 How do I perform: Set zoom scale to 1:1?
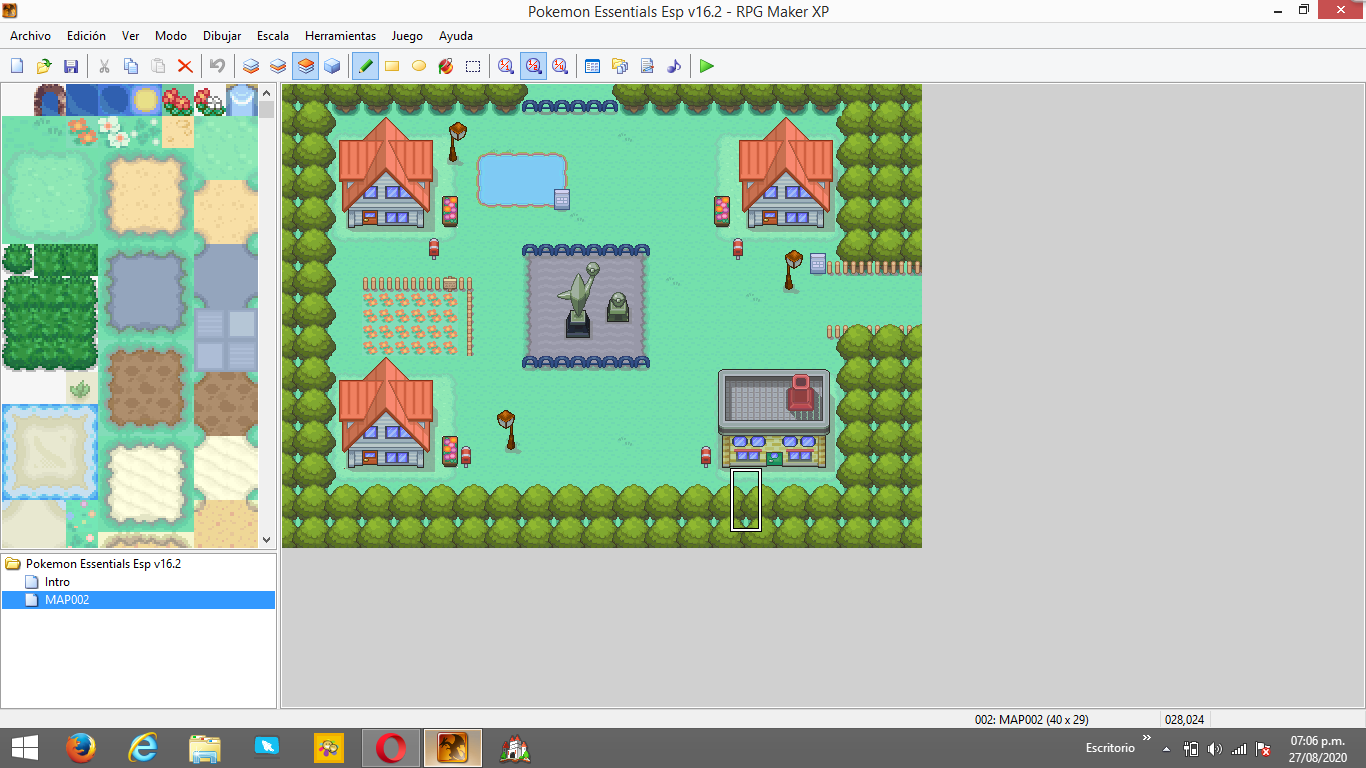coord(506,66)
